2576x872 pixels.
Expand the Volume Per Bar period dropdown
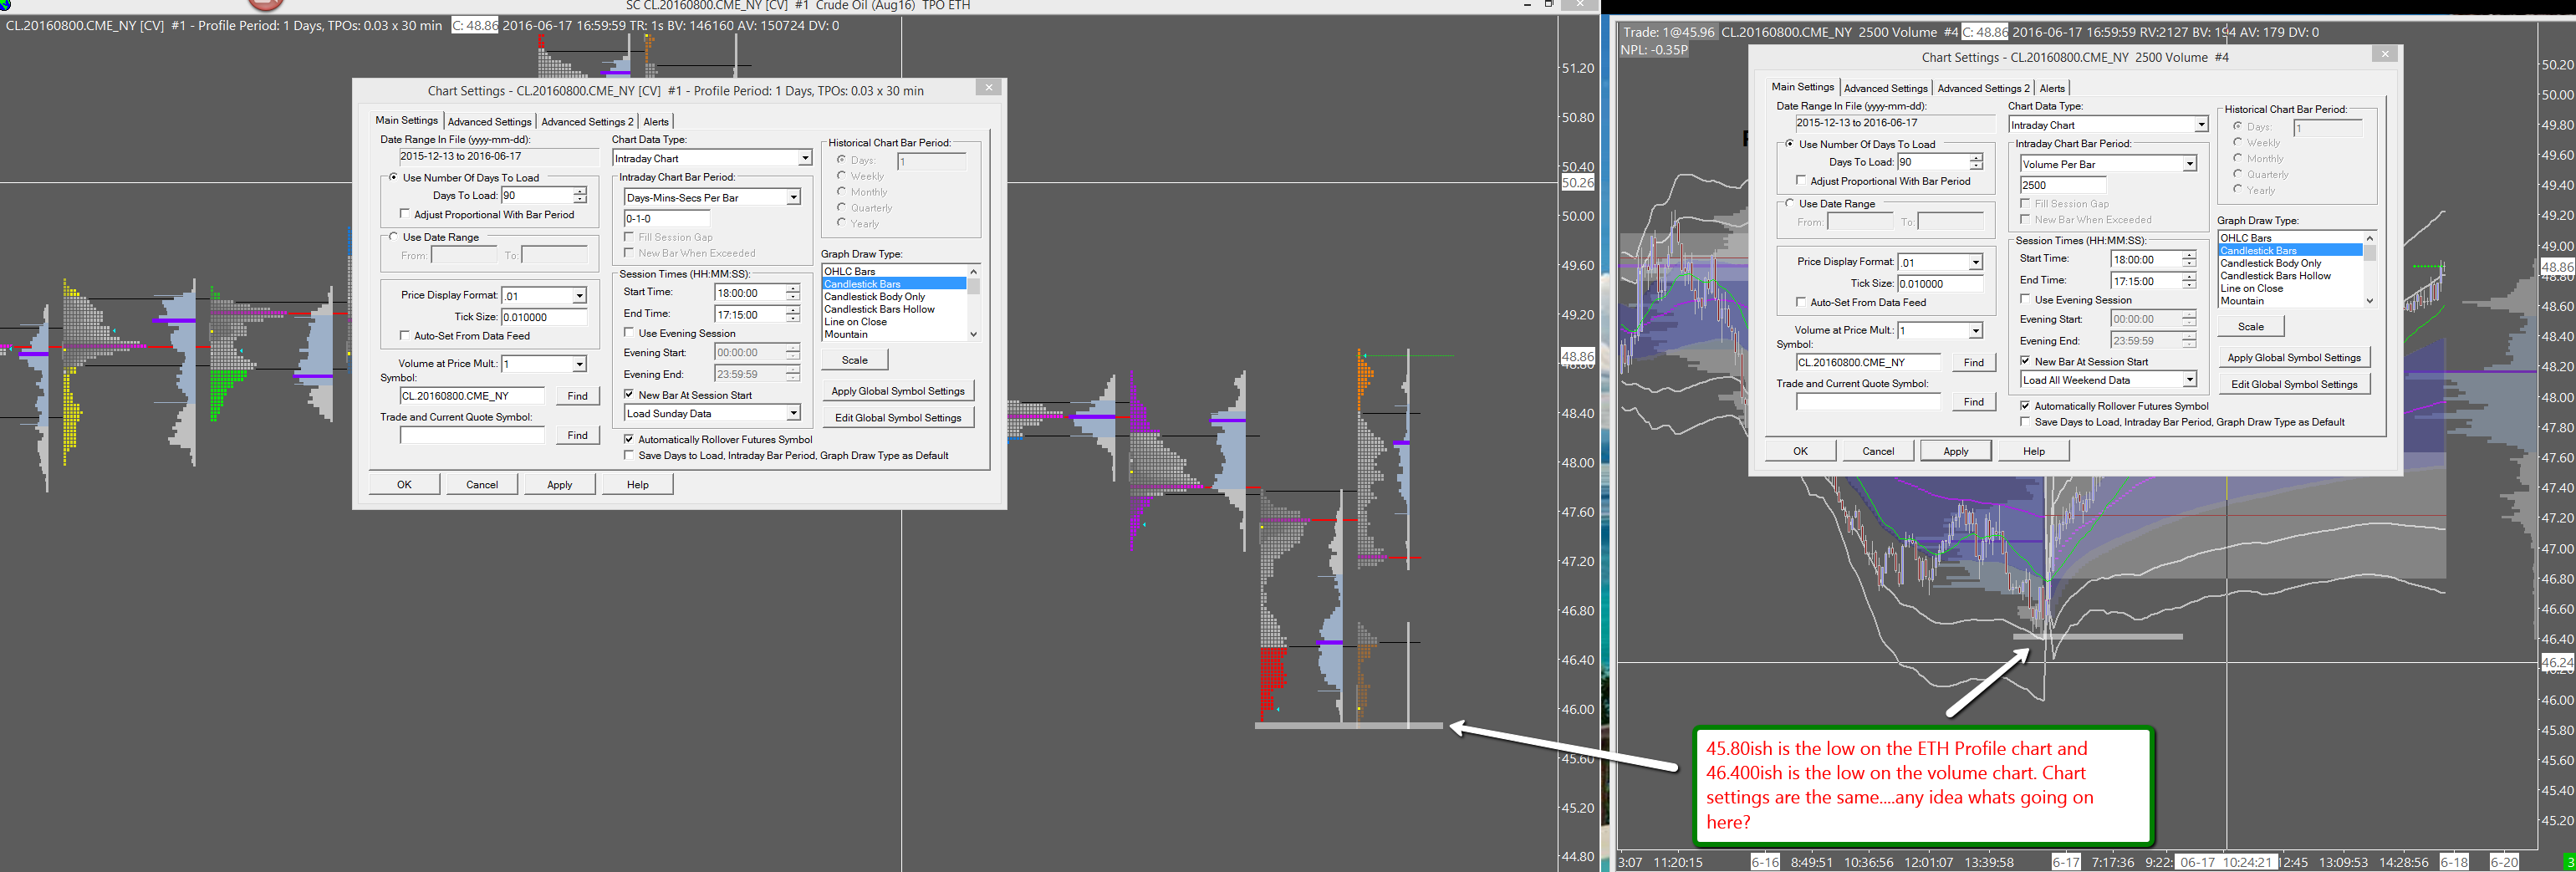click(x=2189, y=164)
